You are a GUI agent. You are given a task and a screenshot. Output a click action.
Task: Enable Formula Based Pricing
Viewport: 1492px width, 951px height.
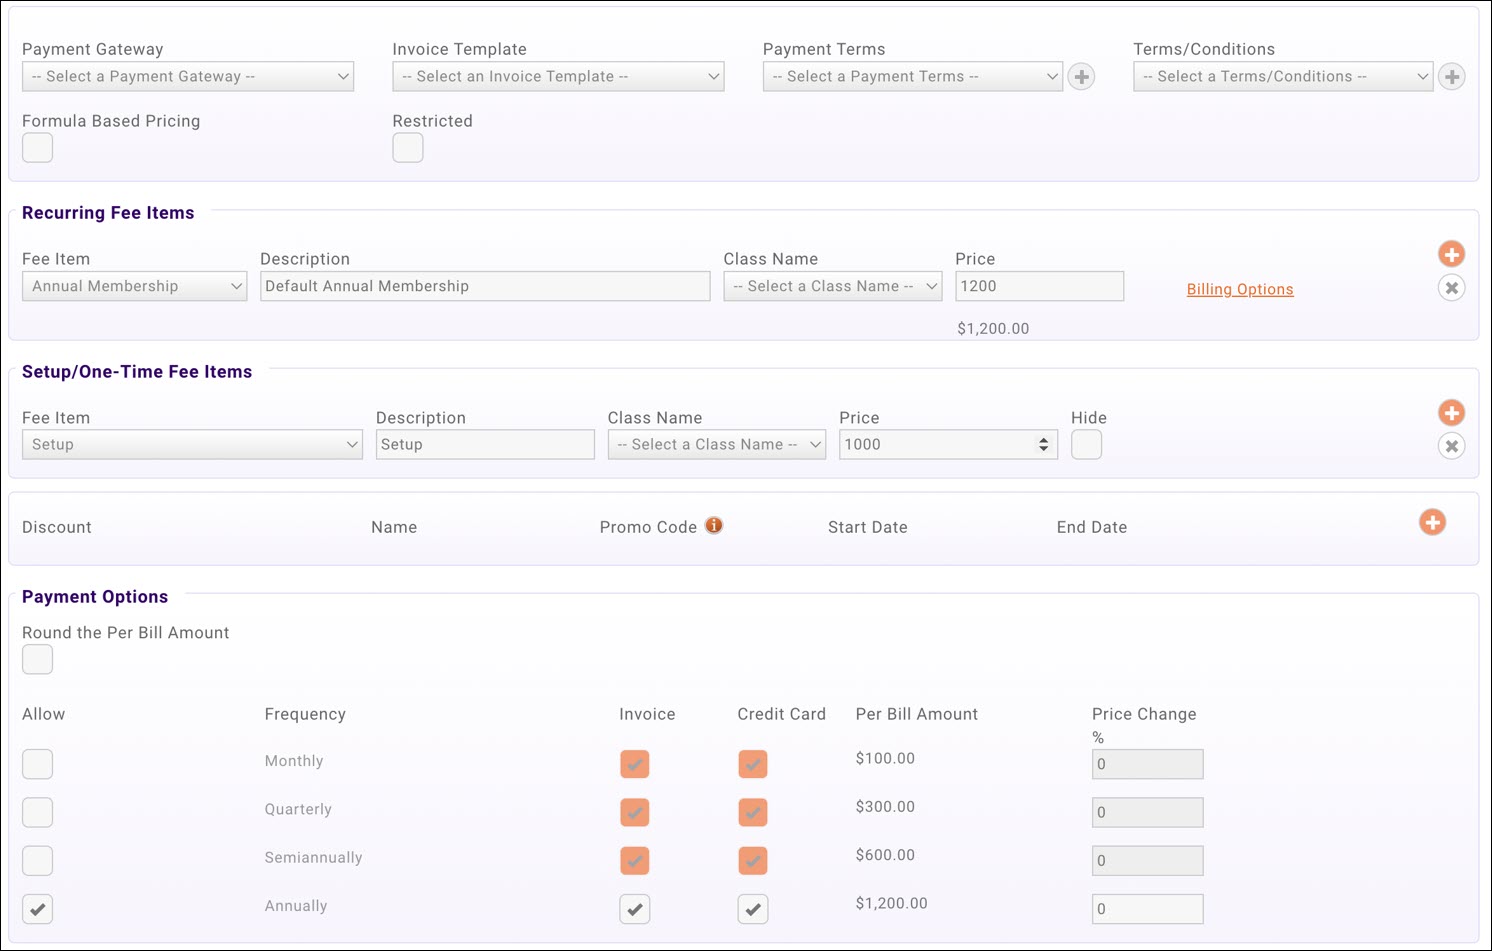(x=37, y=147)
